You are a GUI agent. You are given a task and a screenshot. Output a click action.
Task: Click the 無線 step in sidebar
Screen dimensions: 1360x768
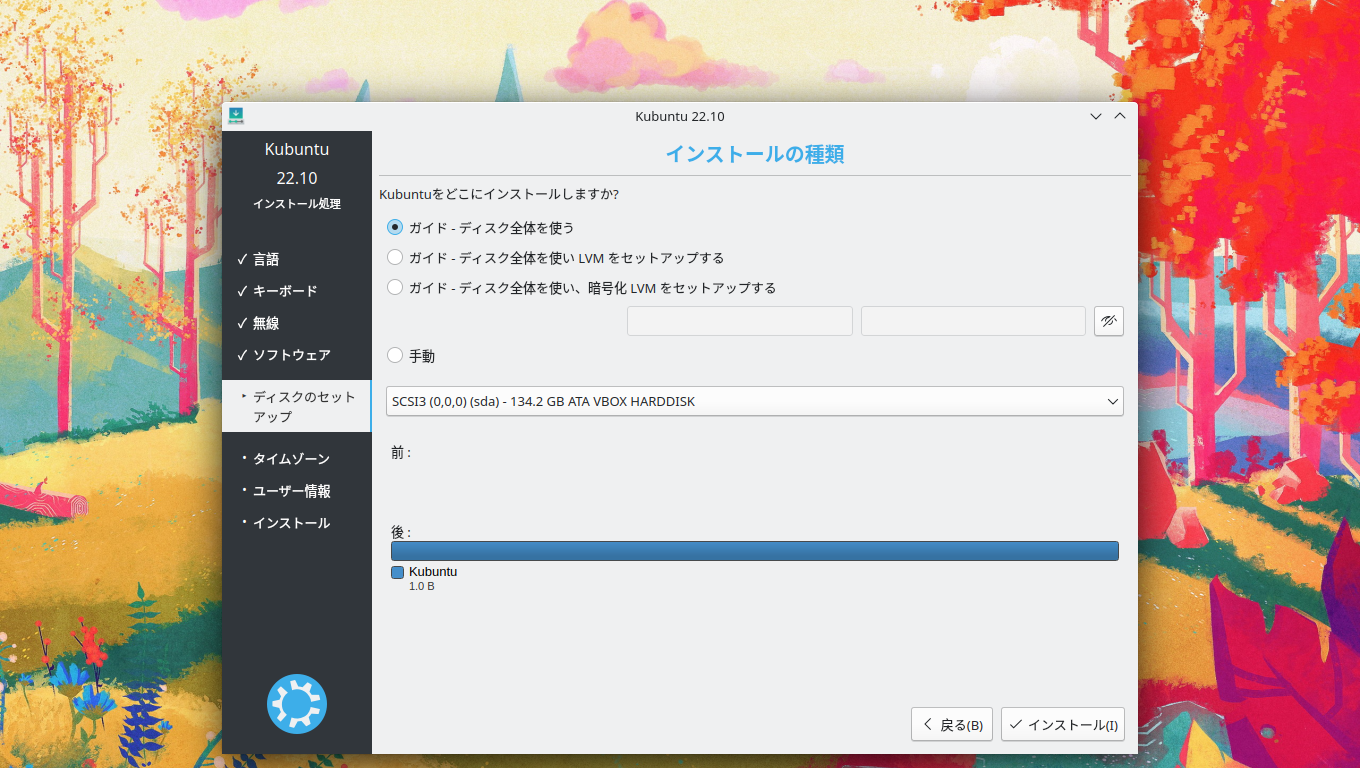[x=266, y=323]
